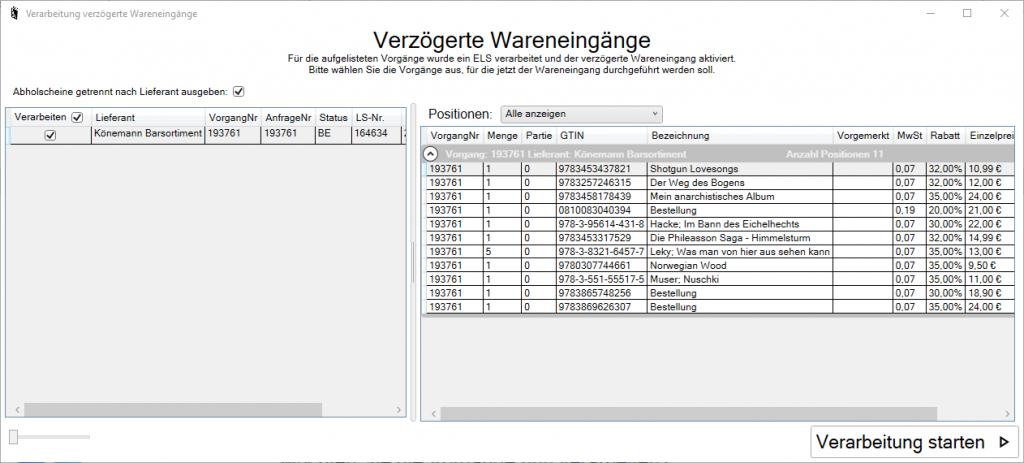Click the Verarbeitung starten button
1024x463 pixels.
pos(914,442)
